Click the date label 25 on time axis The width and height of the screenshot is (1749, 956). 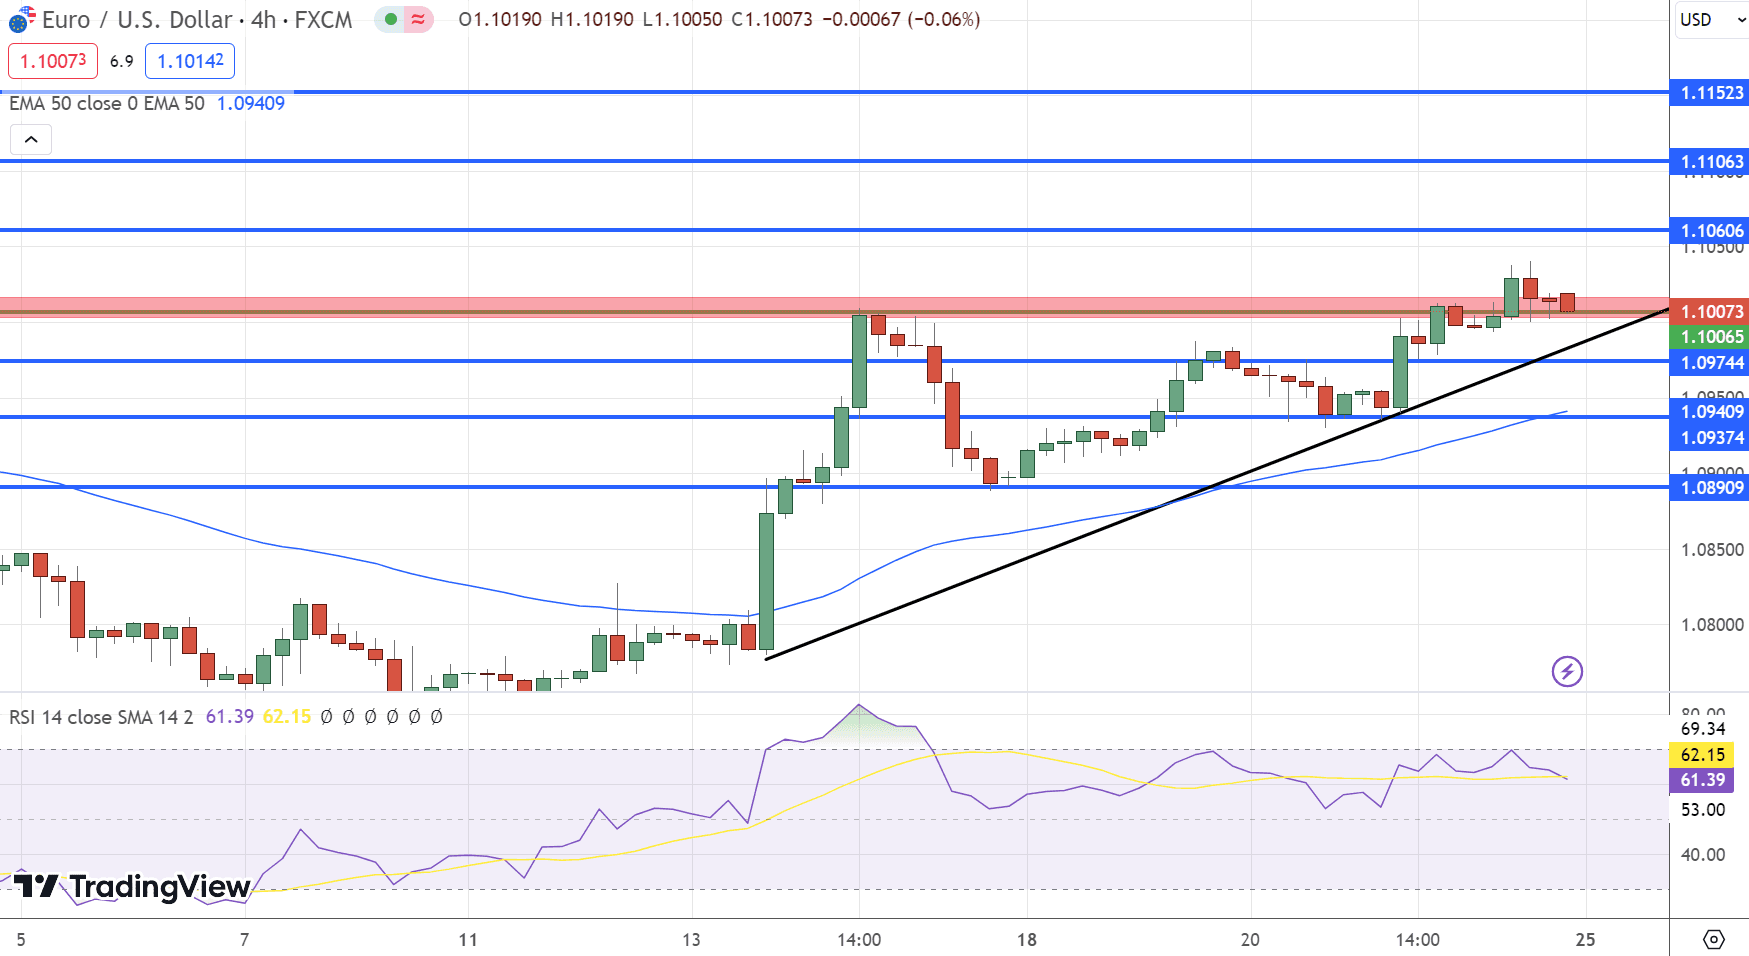1585,940
